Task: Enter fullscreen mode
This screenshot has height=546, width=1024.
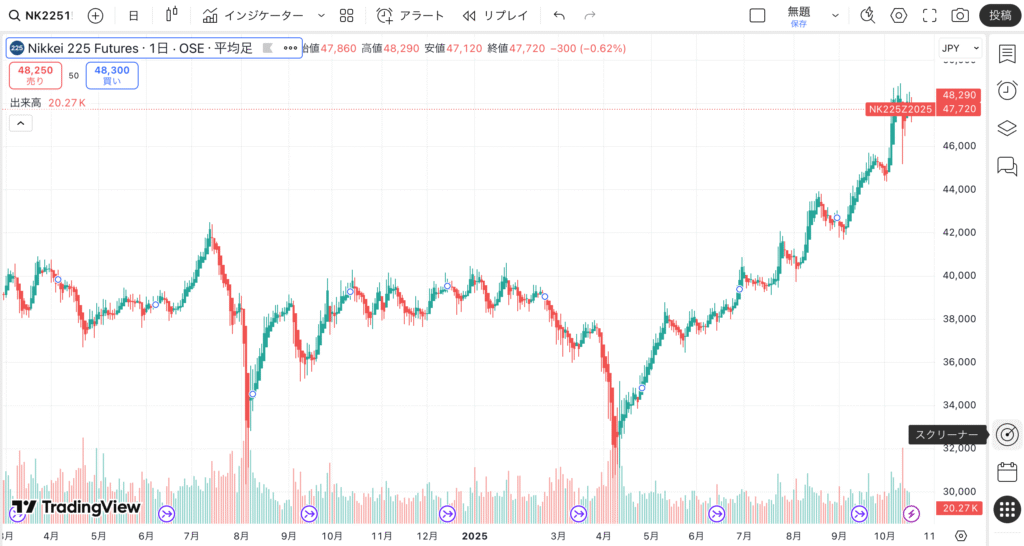Action: click(x=929, y=15)
